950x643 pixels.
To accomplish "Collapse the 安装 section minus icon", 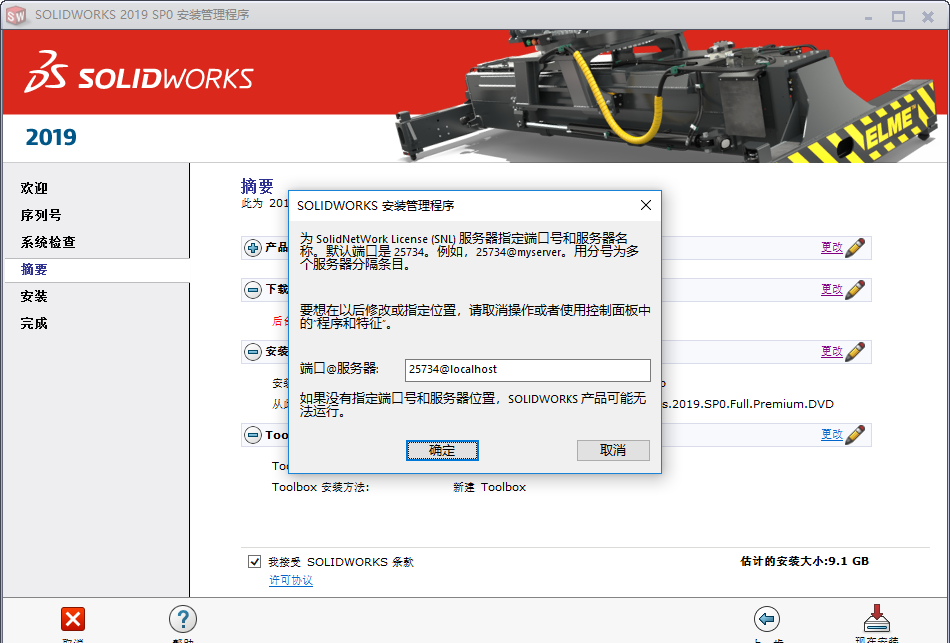I will [253, 352].
